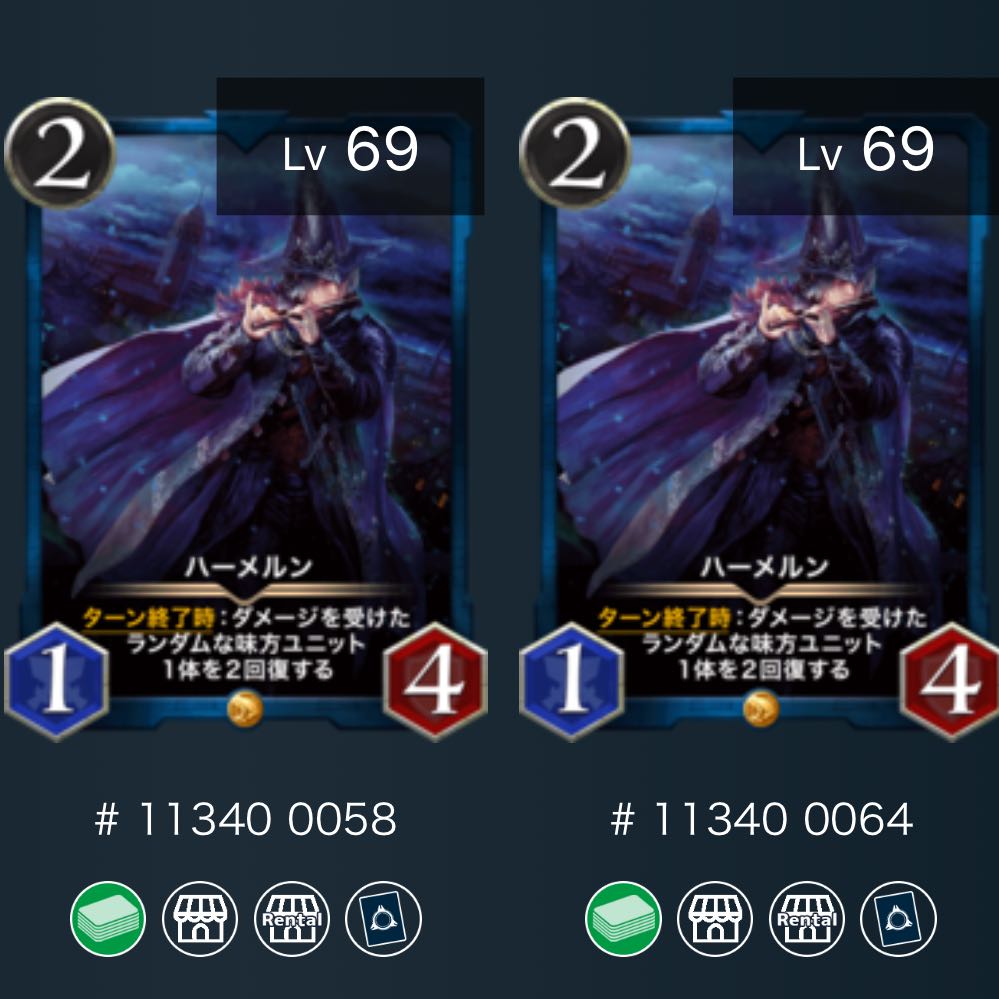Click the serial number # 11340 0064
Viewport: 999px width, 999px height.
761,819
